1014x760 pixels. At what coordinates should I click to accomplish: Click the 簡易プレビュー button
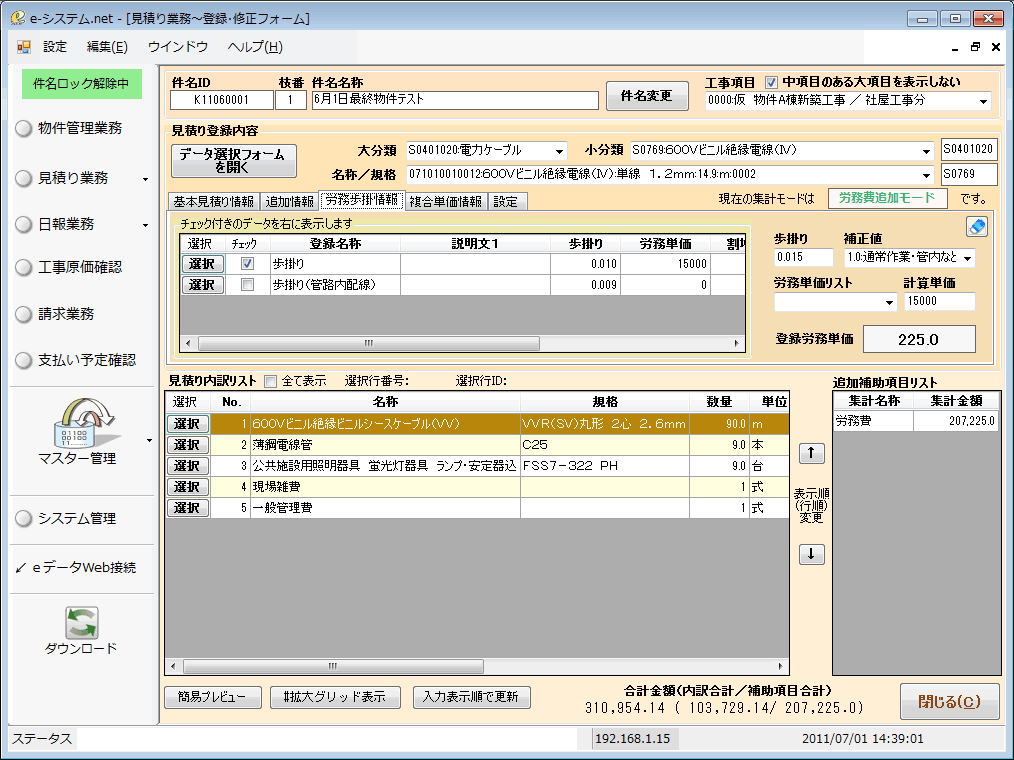pyautogui.click(x=213, y=697)
